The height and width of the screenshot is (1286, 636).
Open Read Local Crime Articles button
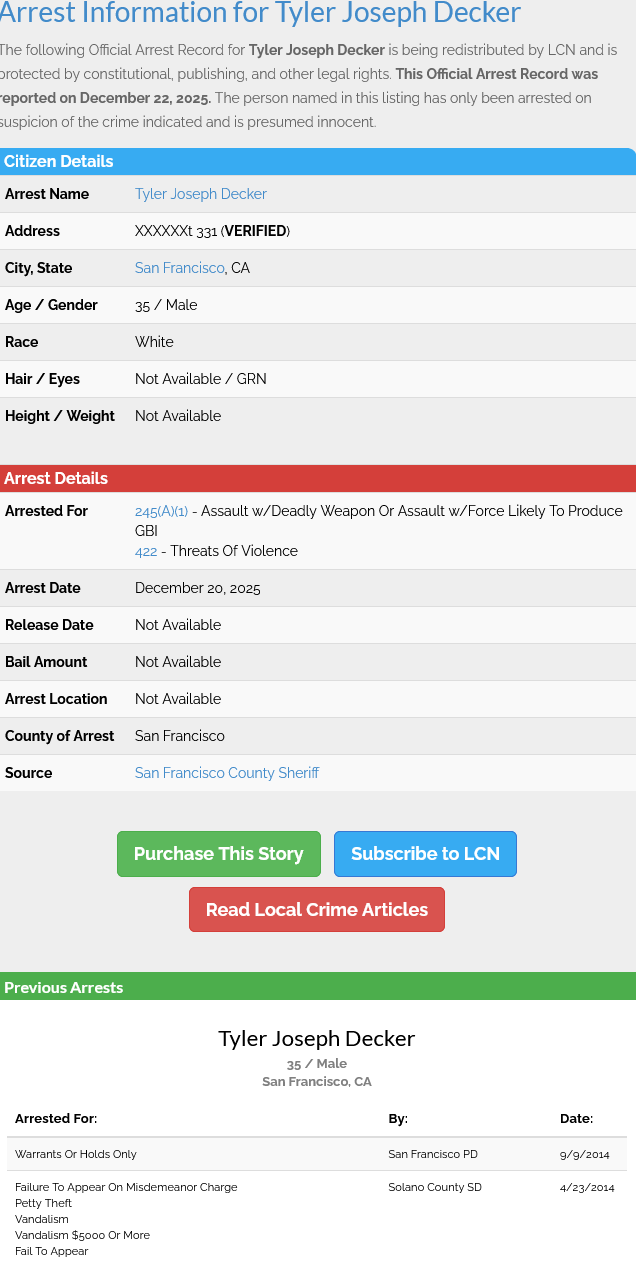coord(316,910)
